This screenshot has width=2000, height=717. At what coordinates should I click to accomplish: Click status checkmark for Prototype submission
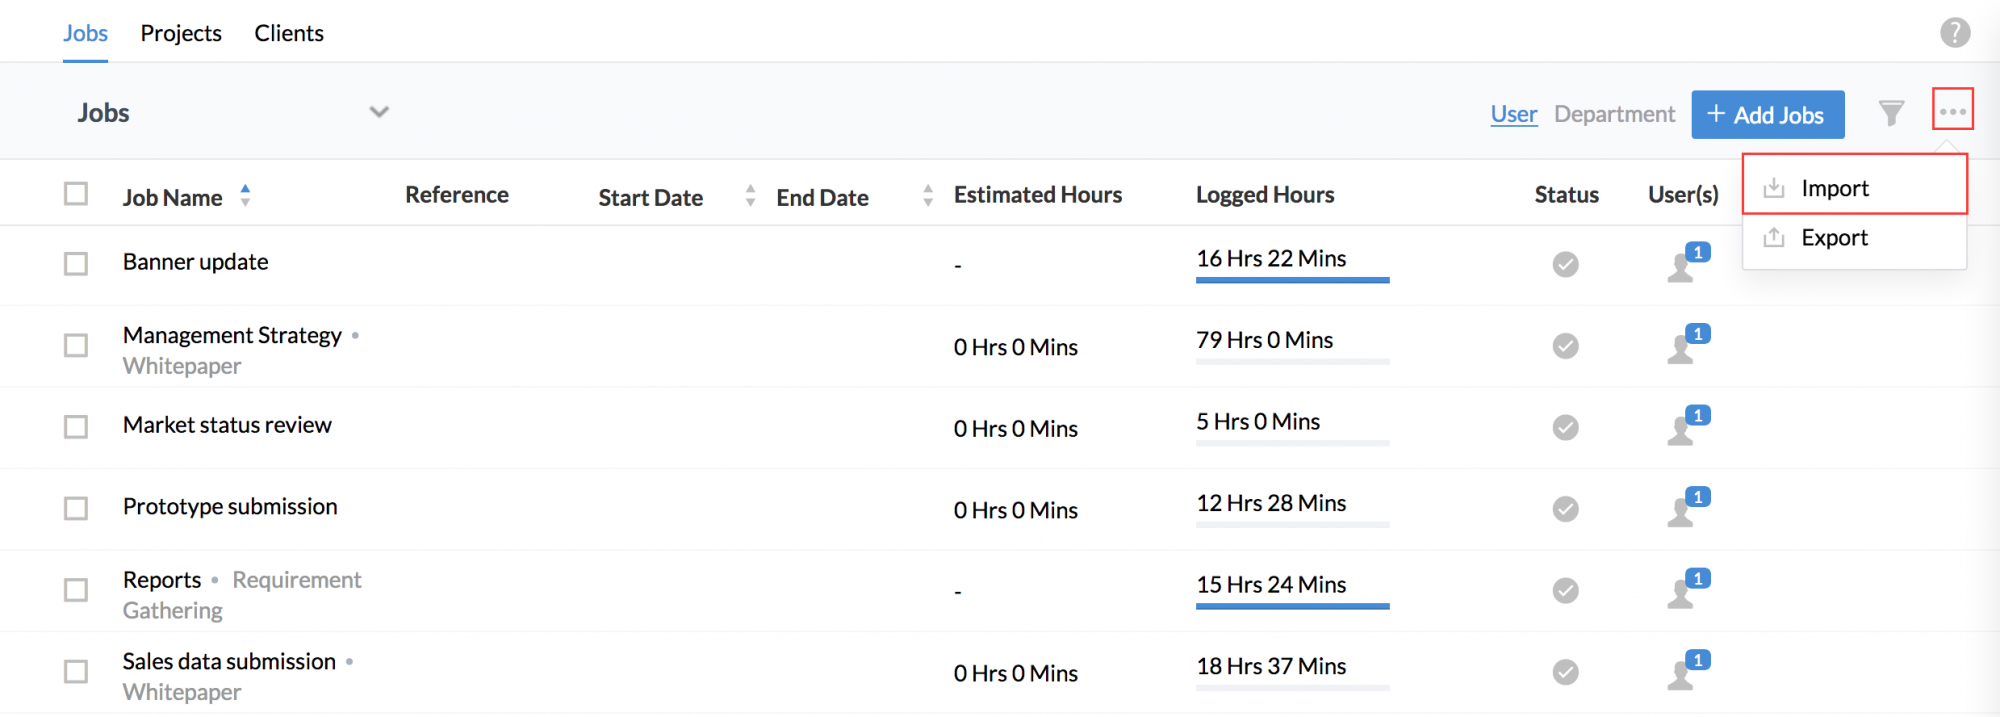tap(1565, 509)
